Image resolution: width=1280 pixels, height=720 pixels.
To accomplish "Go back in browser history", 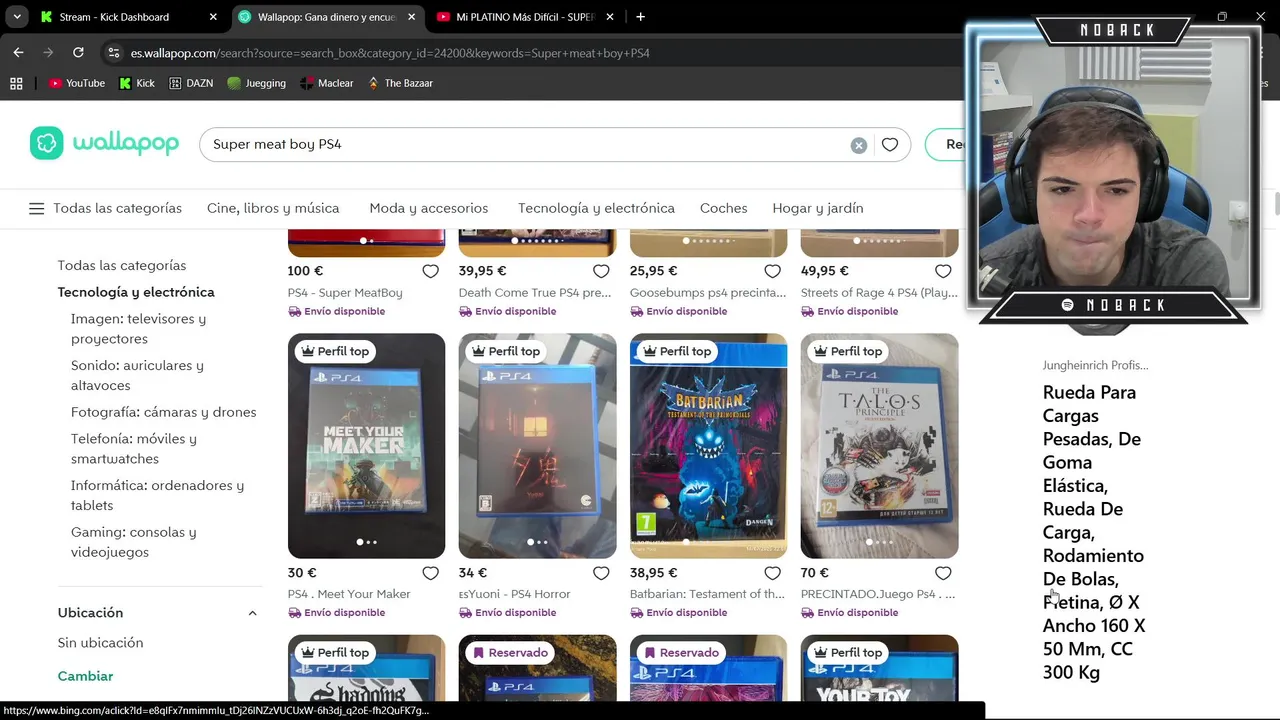I will [18, 53].
